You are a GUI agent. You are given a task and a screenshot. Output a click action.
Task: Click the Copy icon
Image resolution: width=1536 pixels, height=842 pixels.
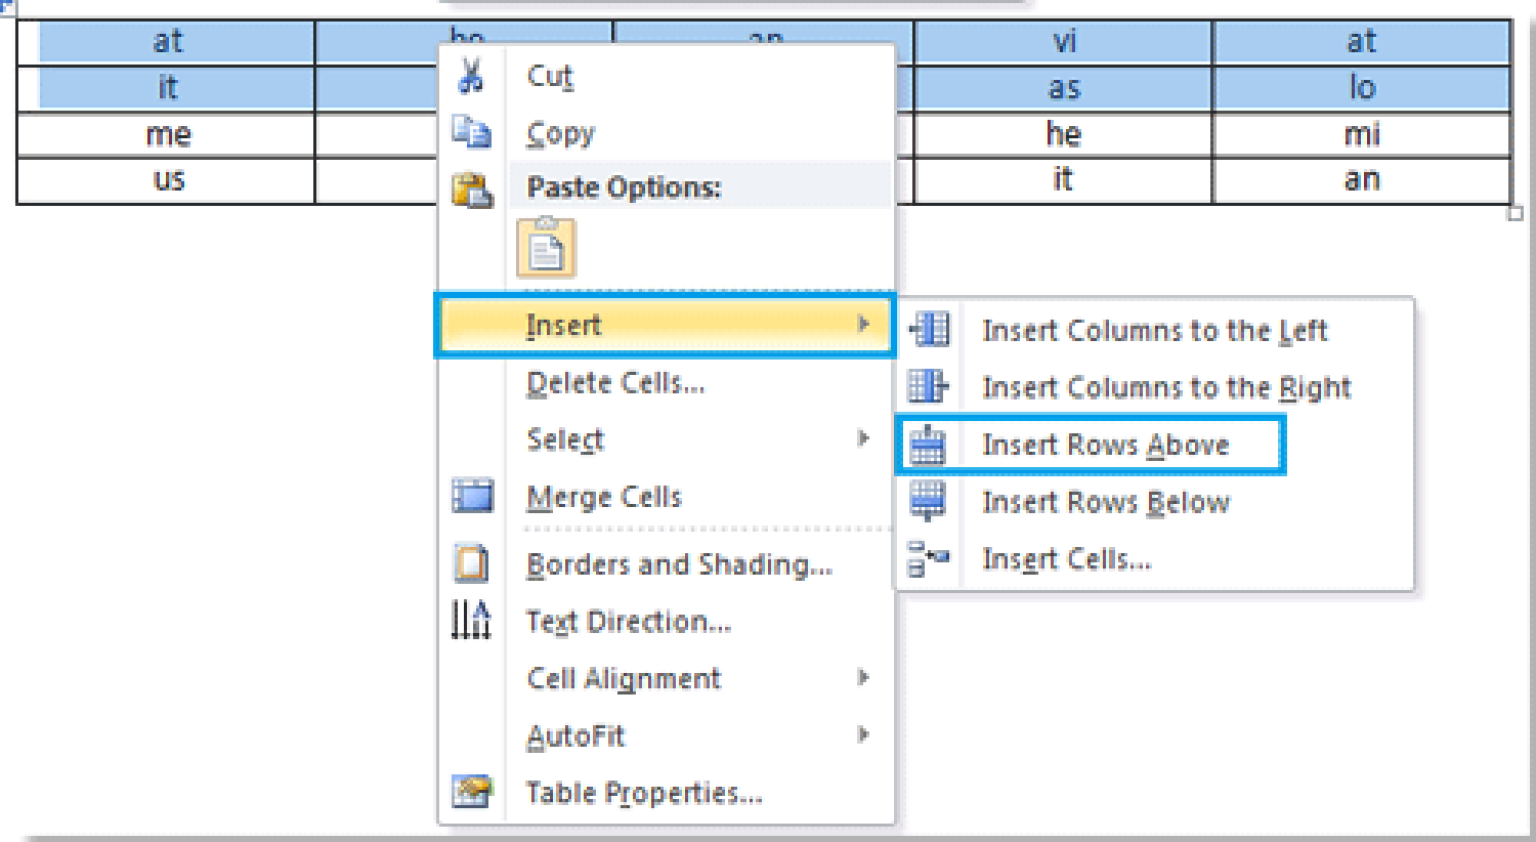pyautogui.click(x=470, y=131)
